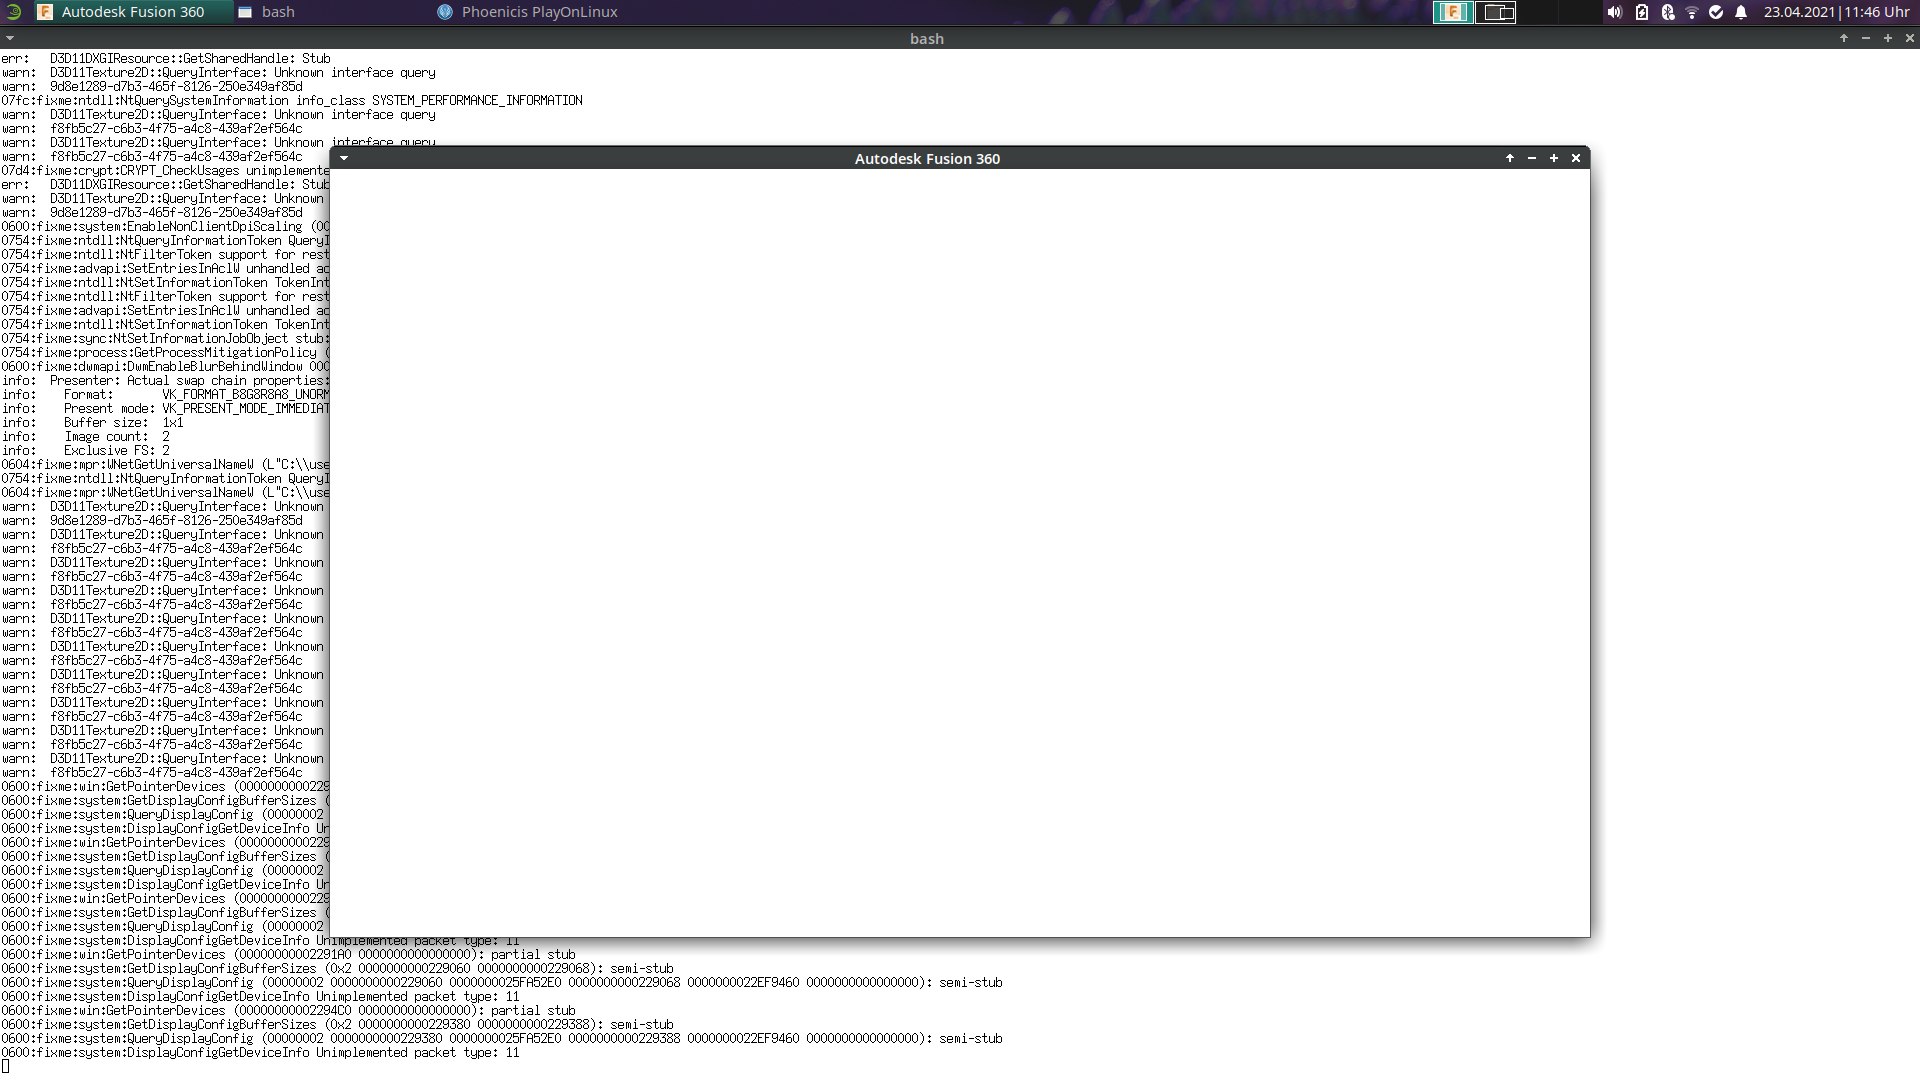Toggle minimize on the bash terminal window
Screen dimensions: 1920x1080
pos(1865,39)
